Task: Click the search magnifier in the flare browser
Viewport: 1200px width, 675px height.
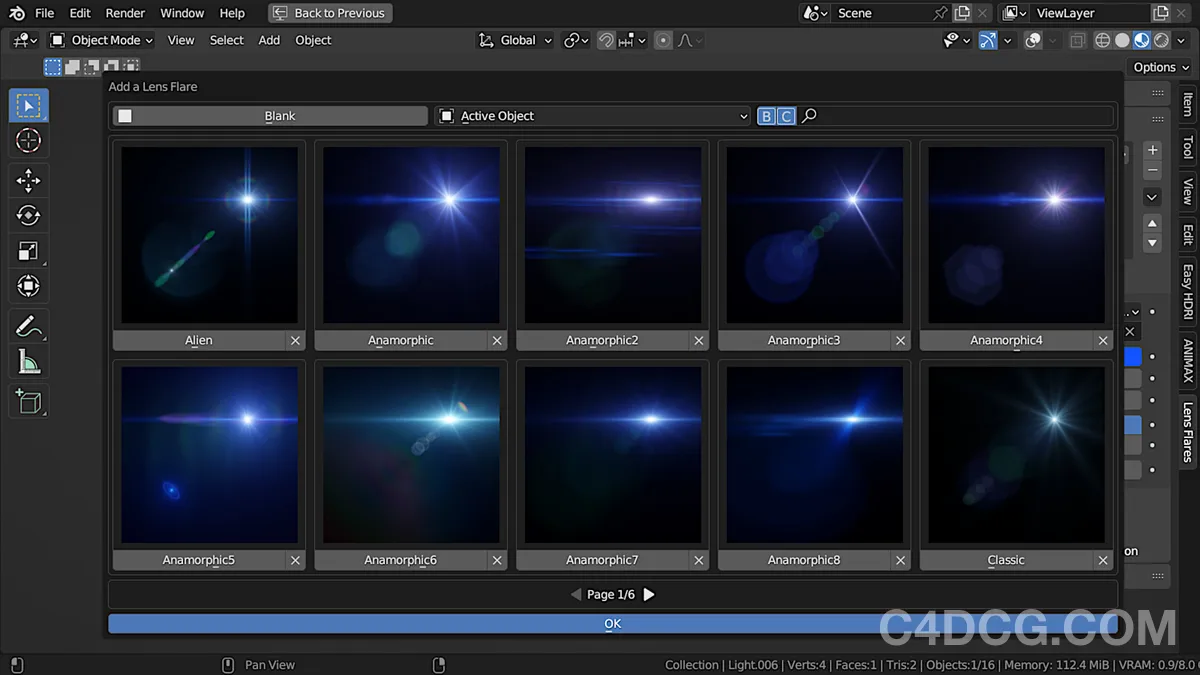Action: point(808,115)
